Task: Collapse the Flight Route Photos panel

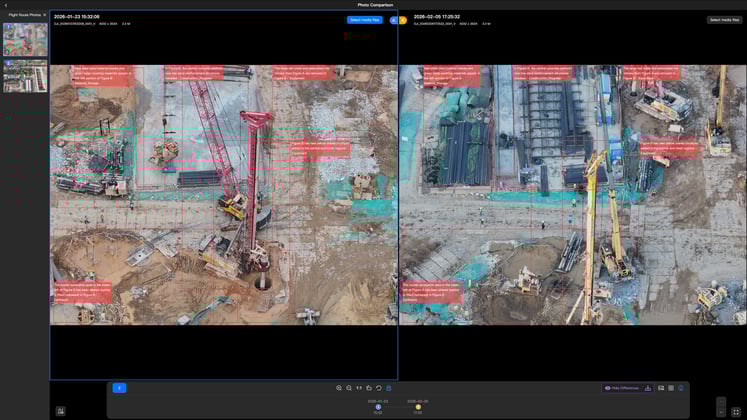Action: (x=44, y=14)
